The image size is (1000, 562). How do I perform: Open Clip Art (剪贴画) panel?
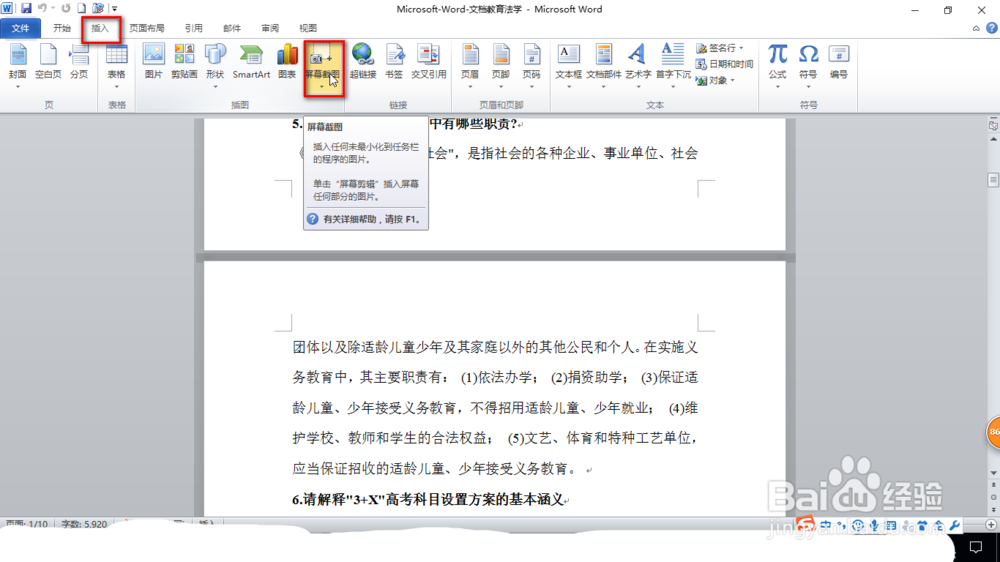pyautogui.click(x=184, y=63)
